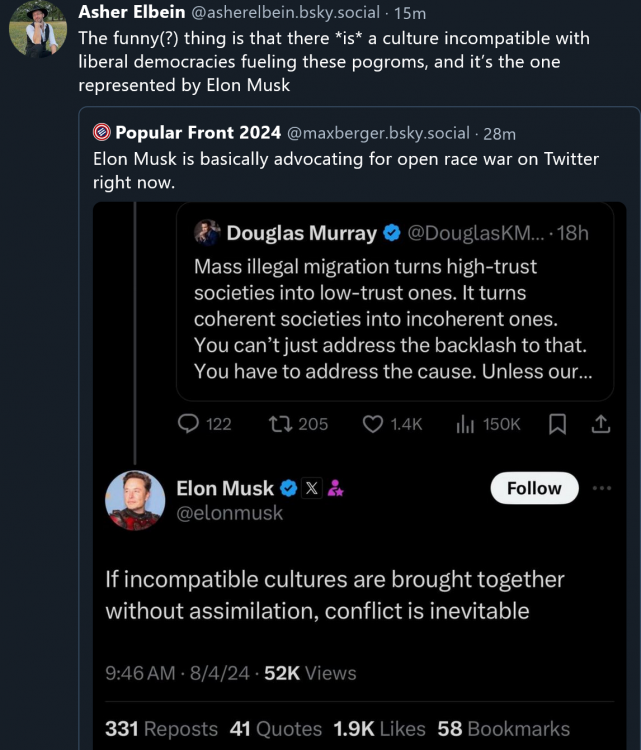Click the purple badge icon next to Elon Musk
The height and width of the screenshot is (750, 641).
coord(336,488)
